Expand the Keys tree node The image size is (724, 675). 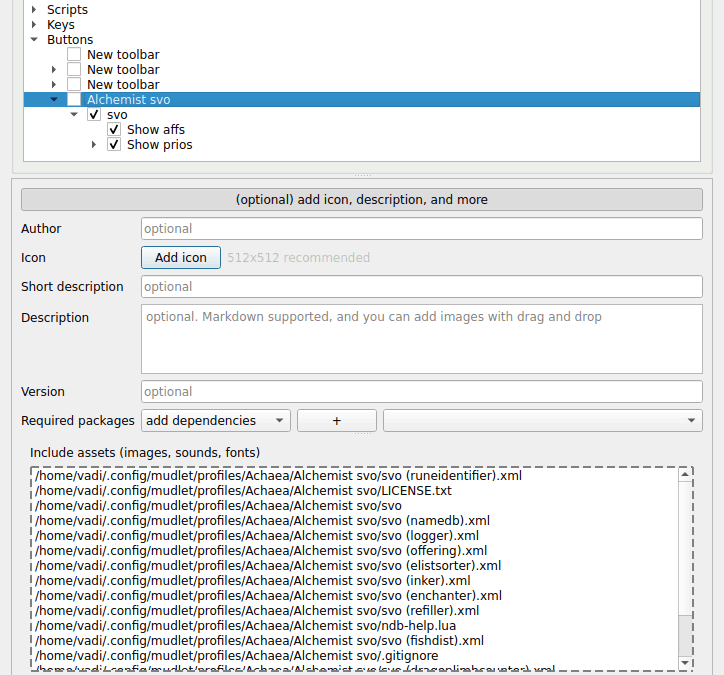point(34,24)
